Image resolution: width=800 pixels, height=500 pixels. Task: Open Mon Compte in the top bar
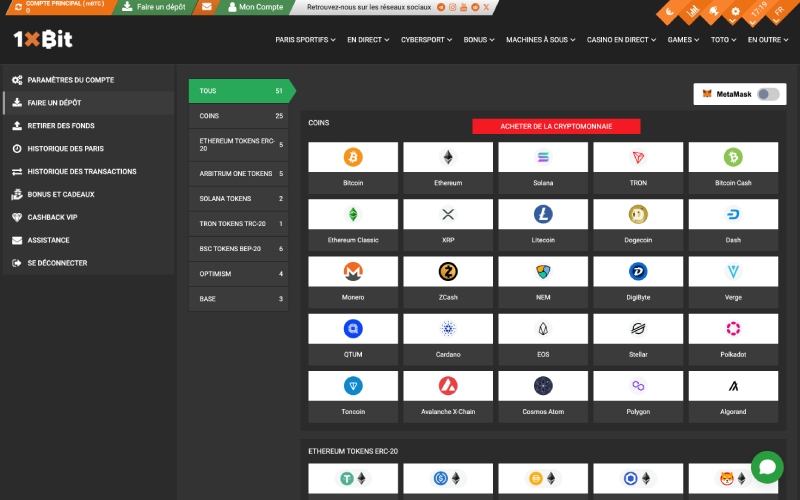(x=256, y=7)
